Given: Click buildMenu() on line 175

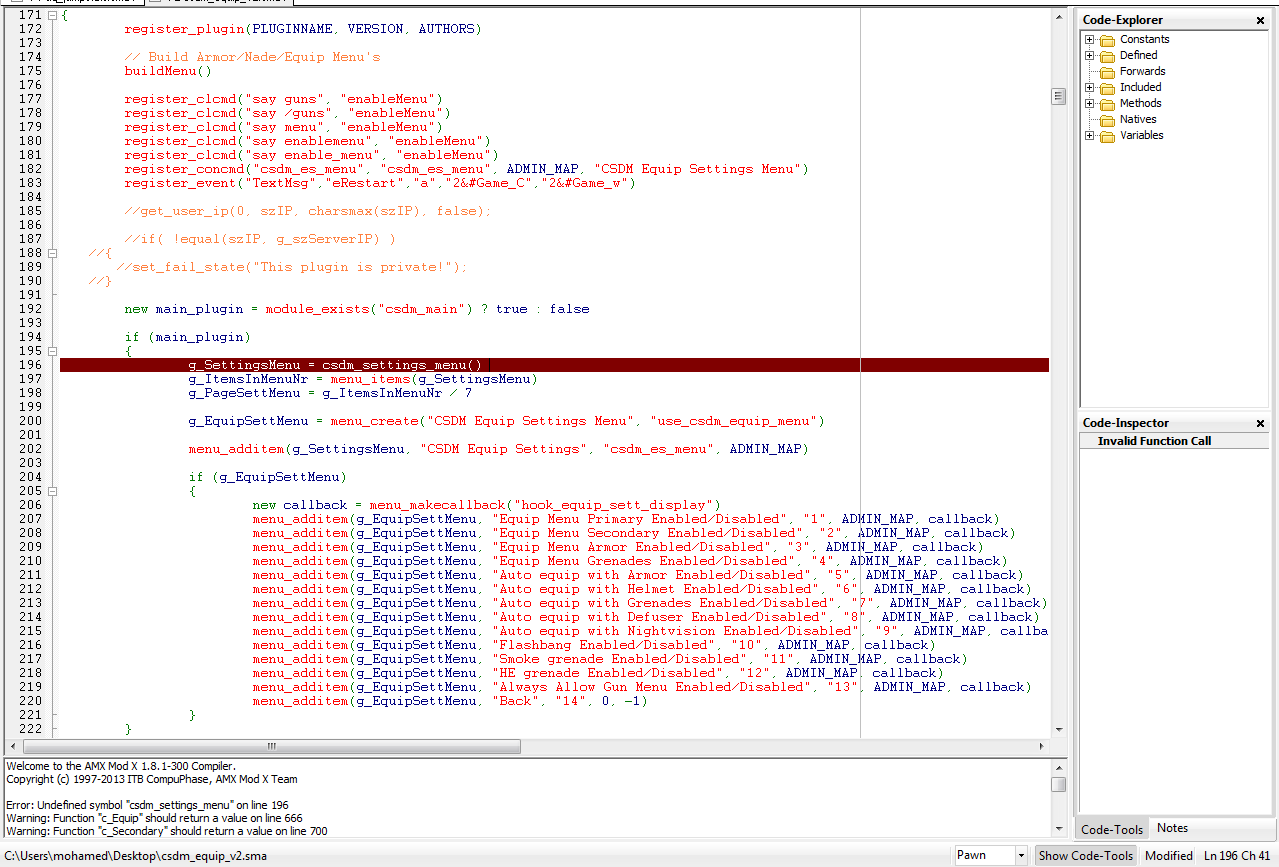Looking at the screenshot, I should (168, 71).
